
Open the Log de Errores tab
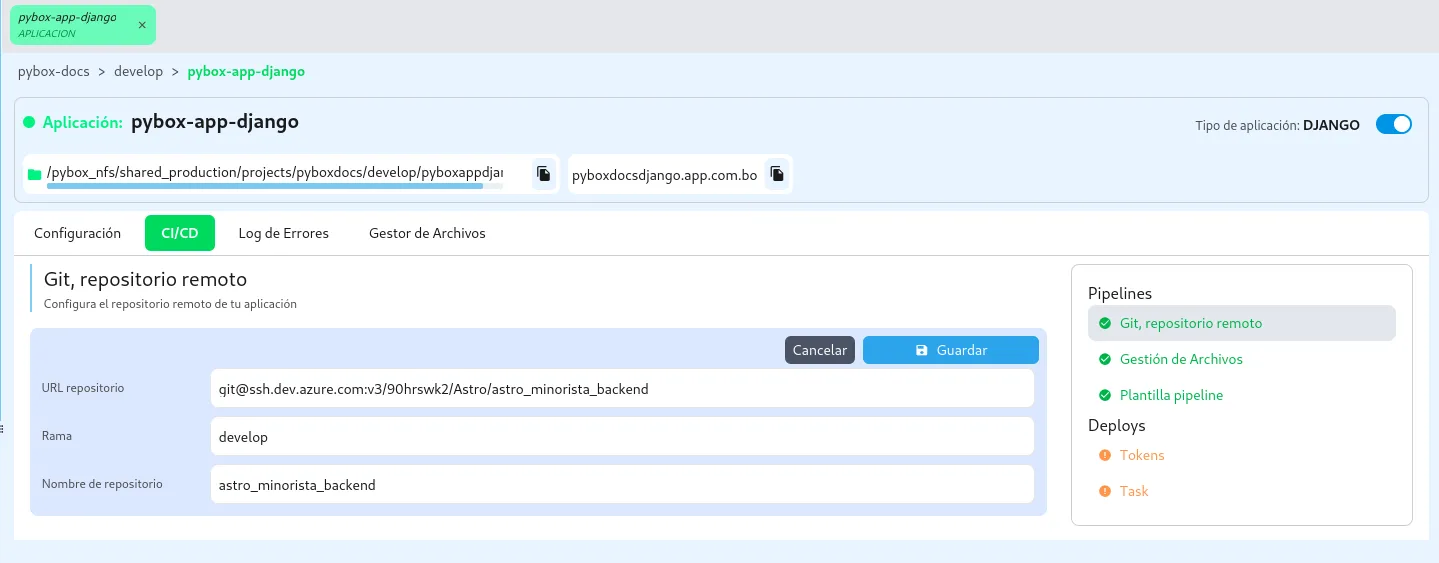284,233
